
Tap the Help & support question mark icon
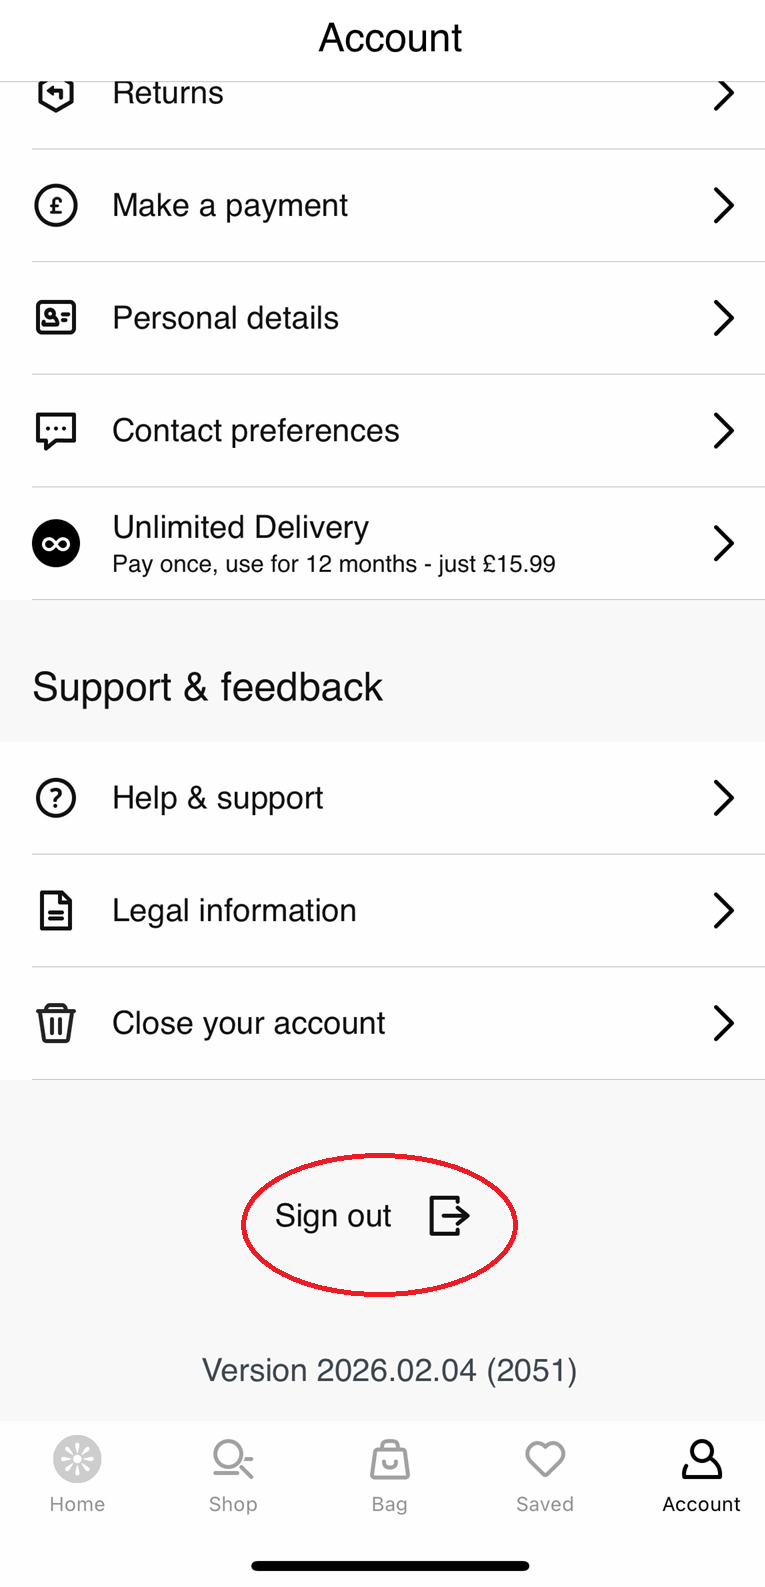point(56,798)
